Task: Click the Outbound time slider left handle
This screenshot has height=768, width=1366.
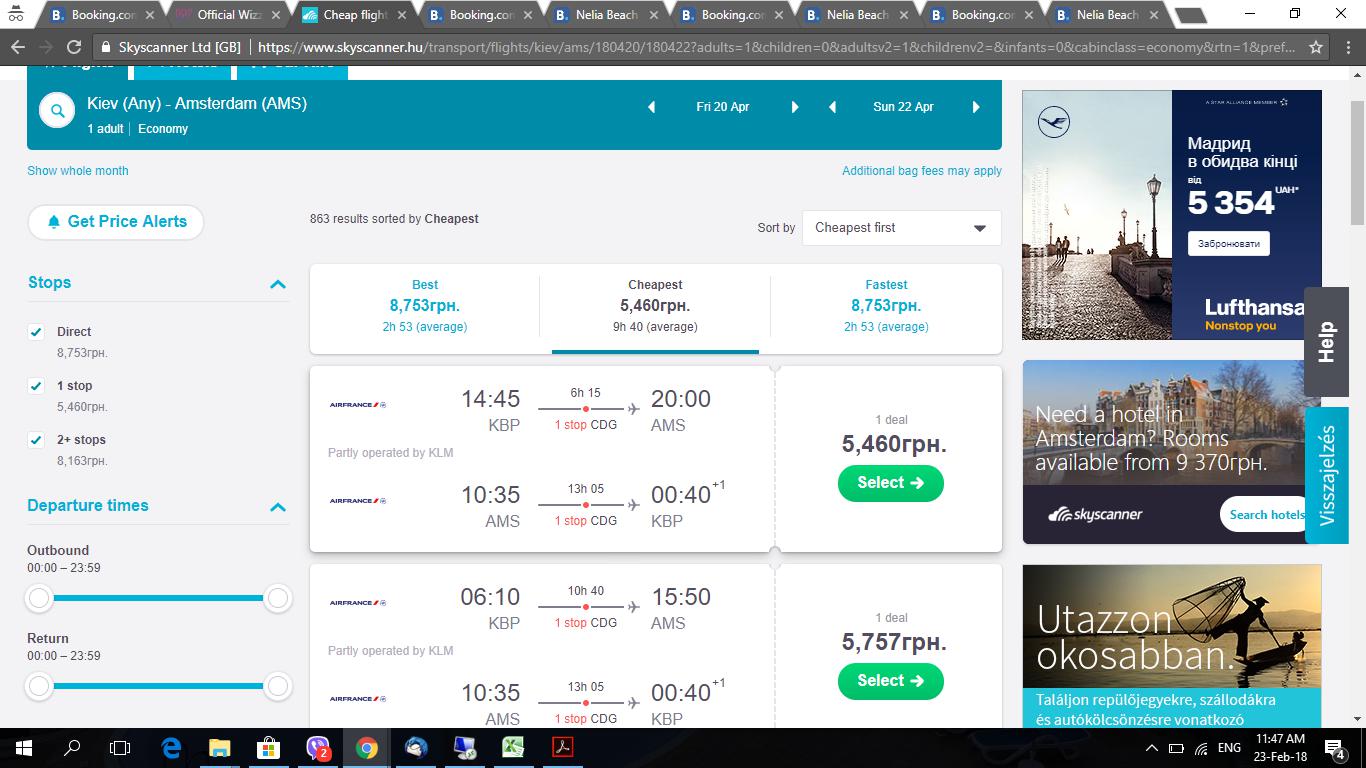Action: (39, 598)
